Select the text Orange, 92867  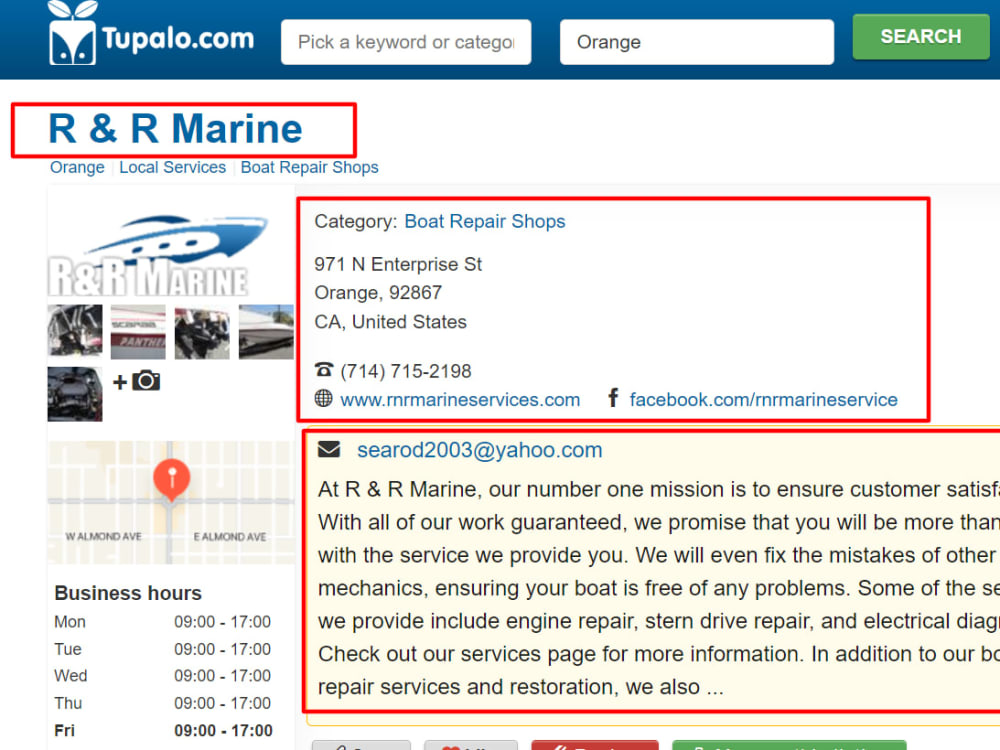coord(378,293)
